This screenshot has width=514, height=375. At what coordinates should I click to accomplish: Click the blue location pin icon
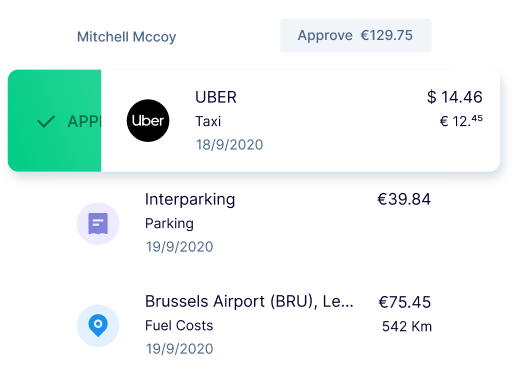pos(98,325)
